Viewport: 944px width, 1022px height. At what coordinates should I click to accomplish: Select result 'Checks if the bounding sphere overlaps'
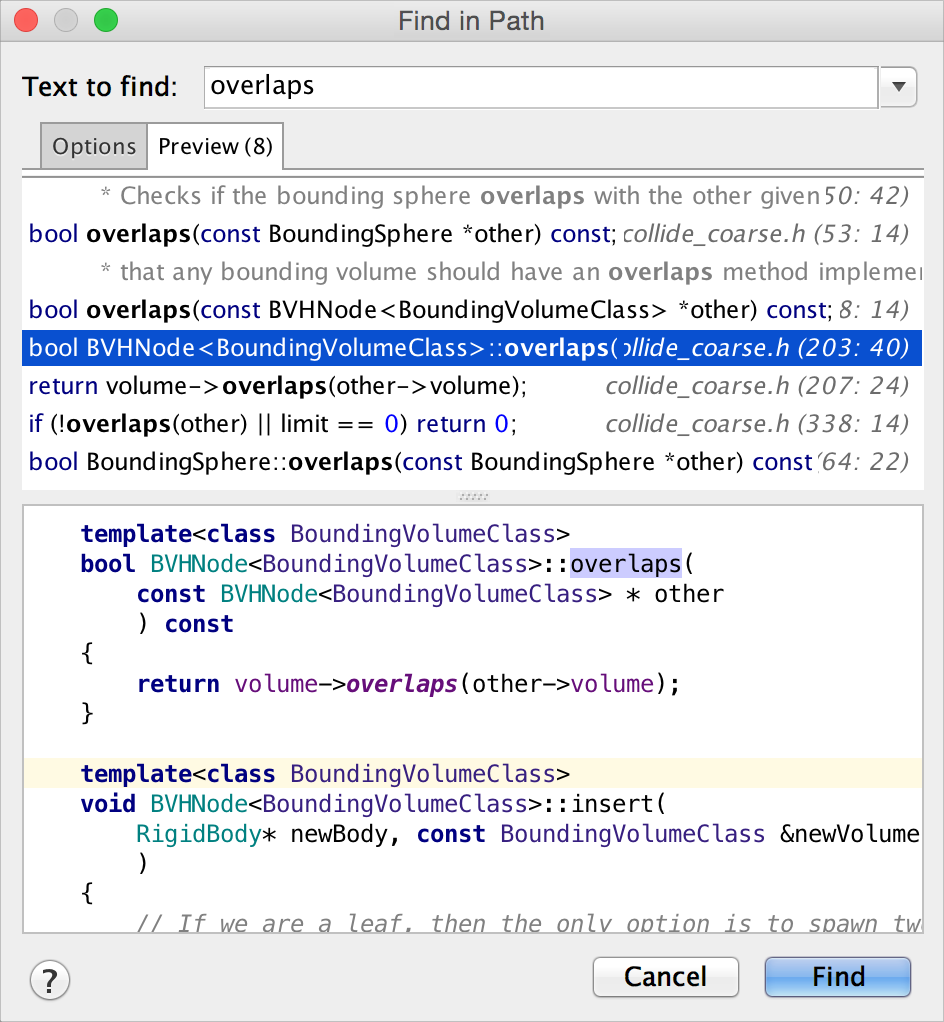click(473, 196)
